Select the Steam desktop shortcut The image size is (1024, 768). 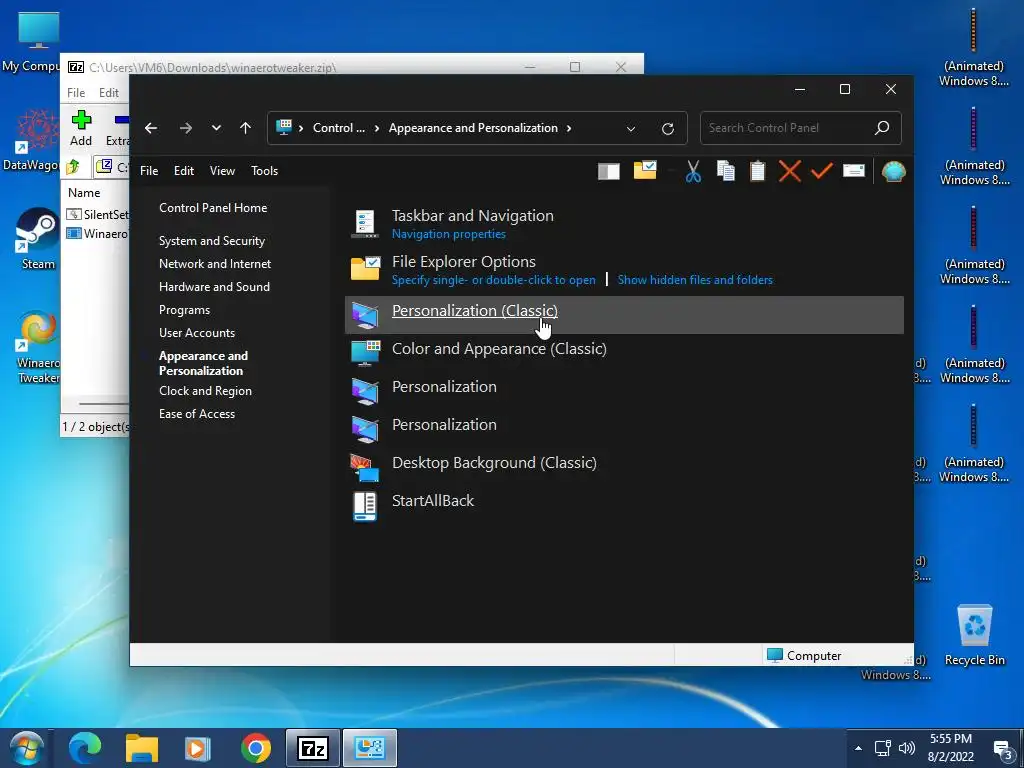tap(38, 238)
